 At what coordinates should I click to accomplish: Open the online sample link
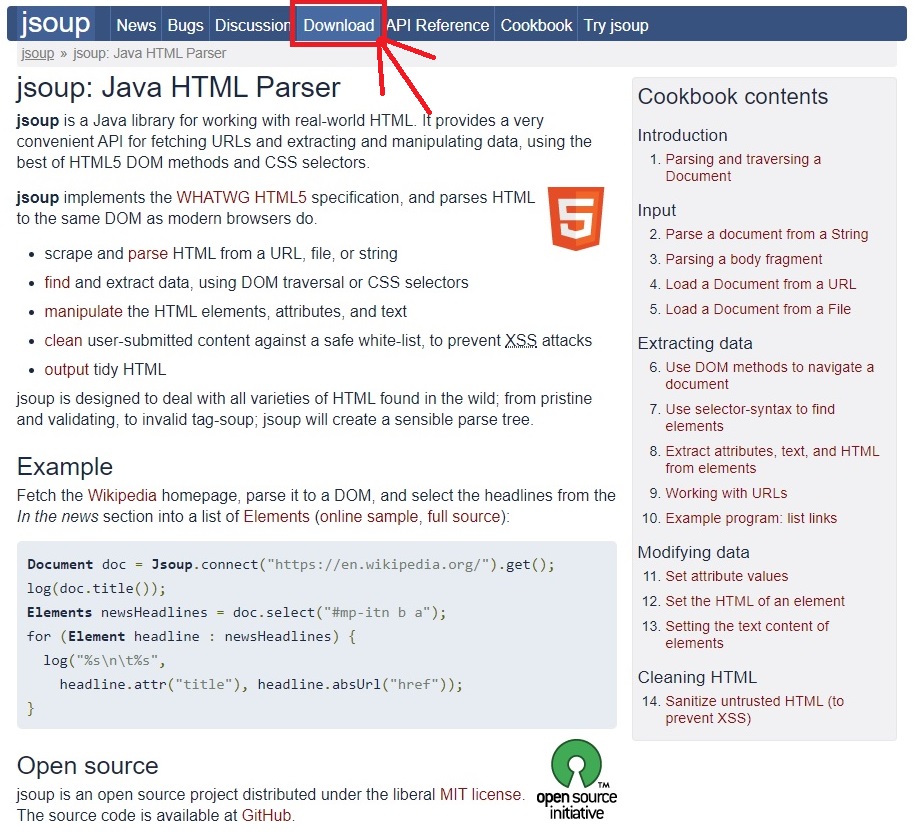[x=369, y=517]
